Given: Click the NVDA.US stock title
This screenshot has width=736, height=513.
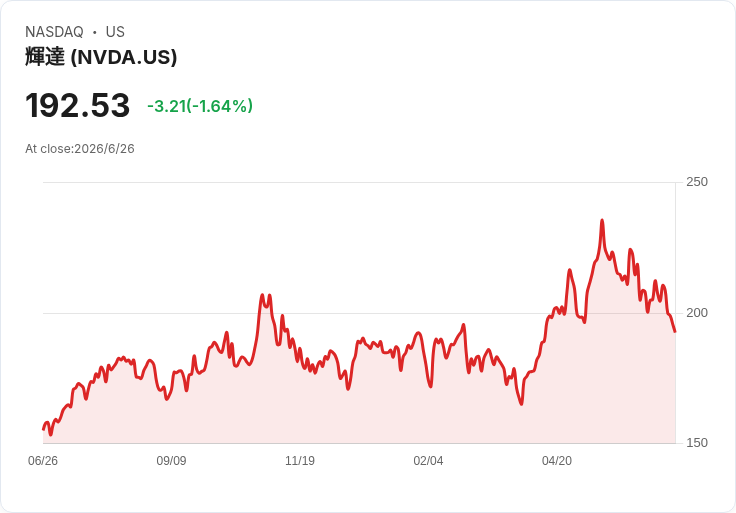Looking at the screenshot, I should pyautogui.click(x=101, y=57).
